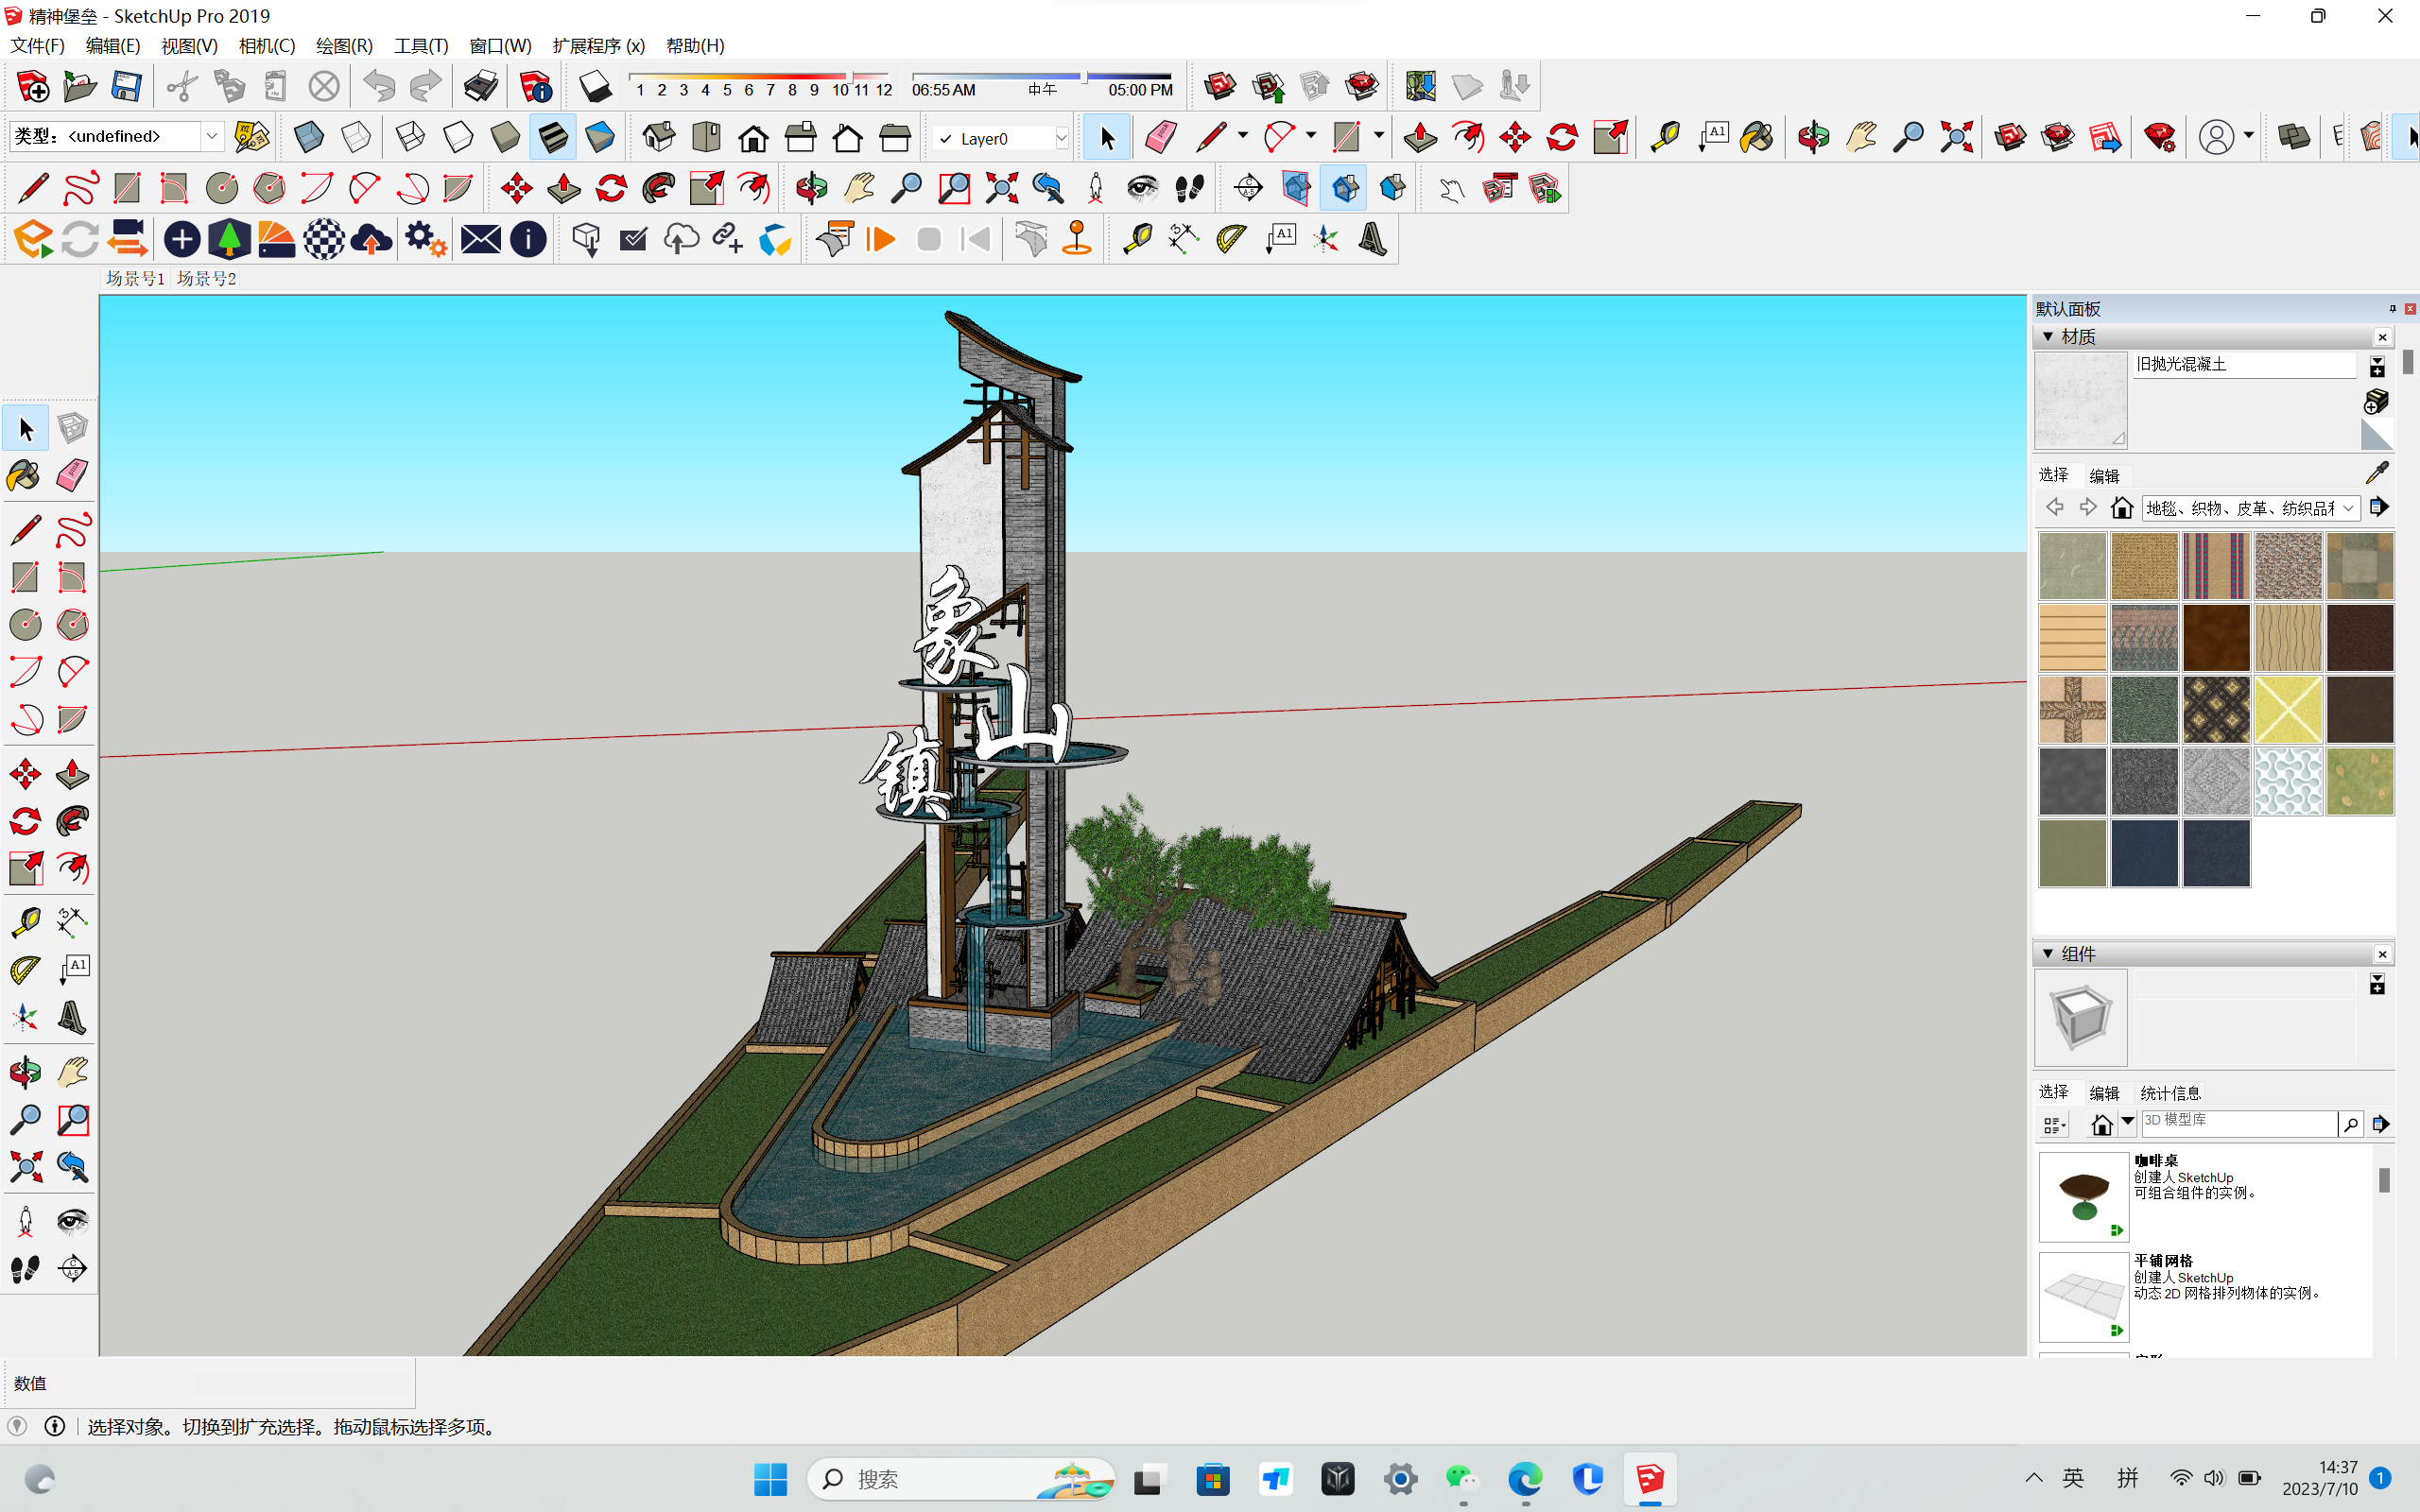
Task: Select the Tape Measure tool in left toolbar
Action: [x=24, y=921]
